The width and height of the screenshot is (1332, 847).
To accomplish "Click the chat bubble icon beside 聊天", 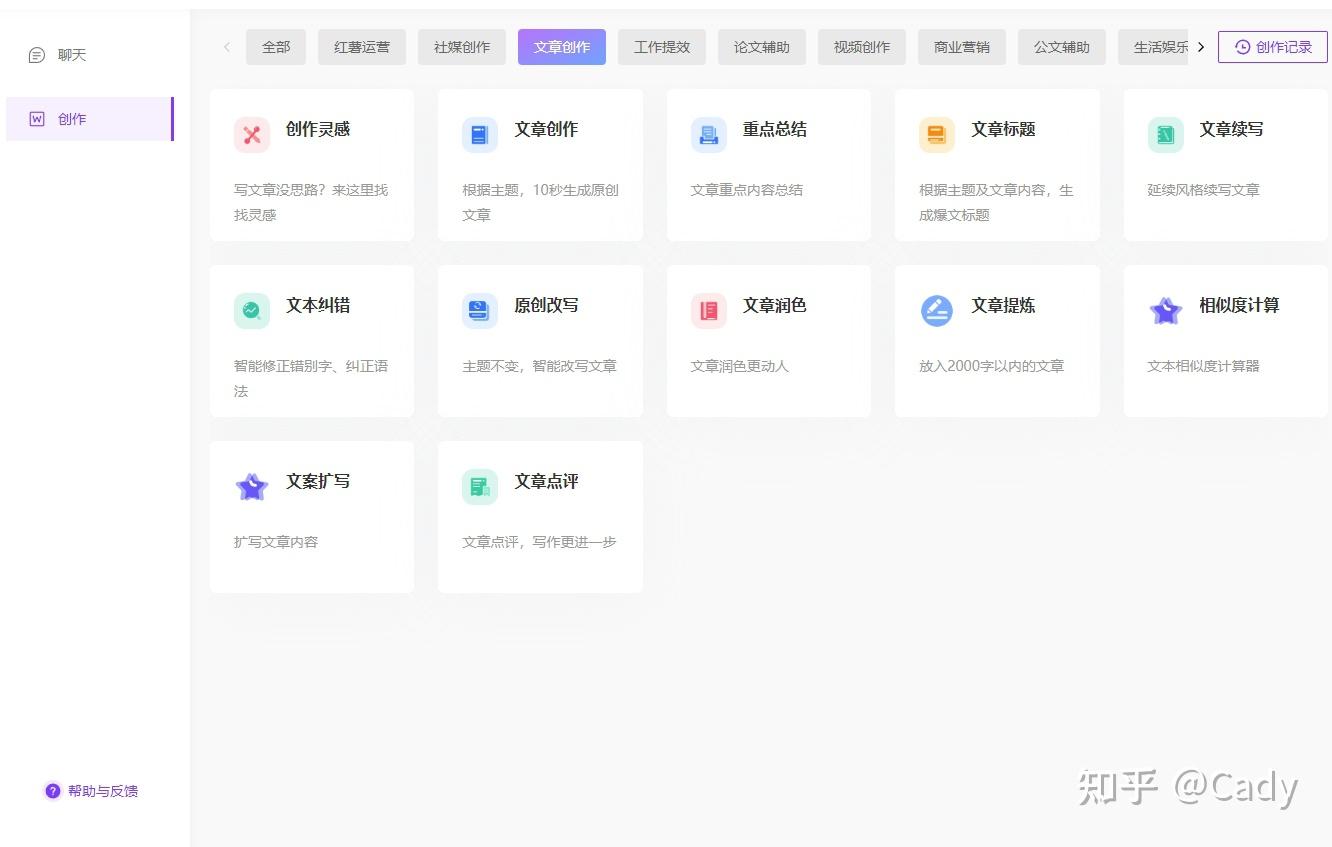I will click(x=37, y=55).
